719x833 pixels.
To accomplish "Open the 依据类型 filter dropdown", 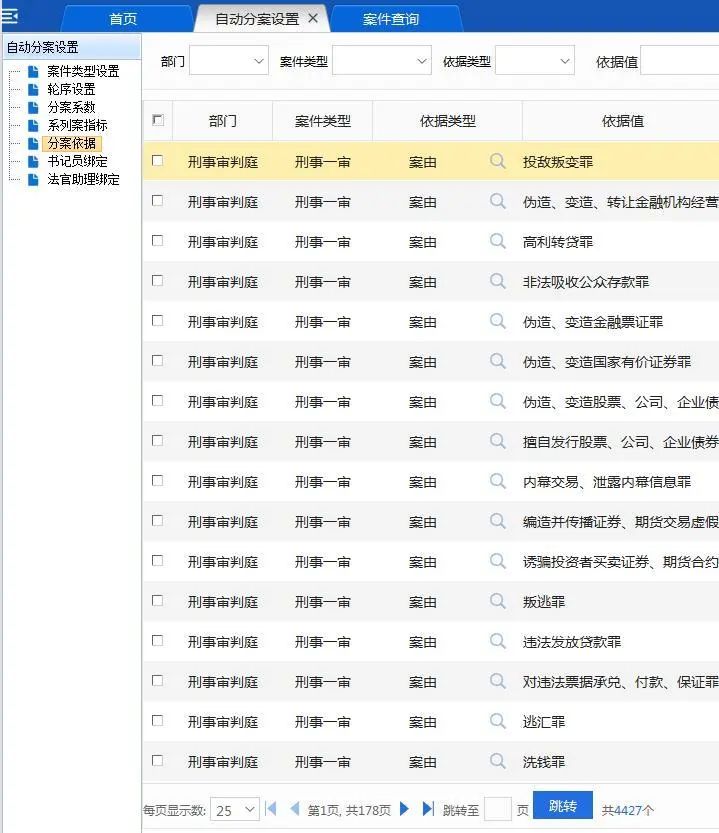I will point(535,61).
